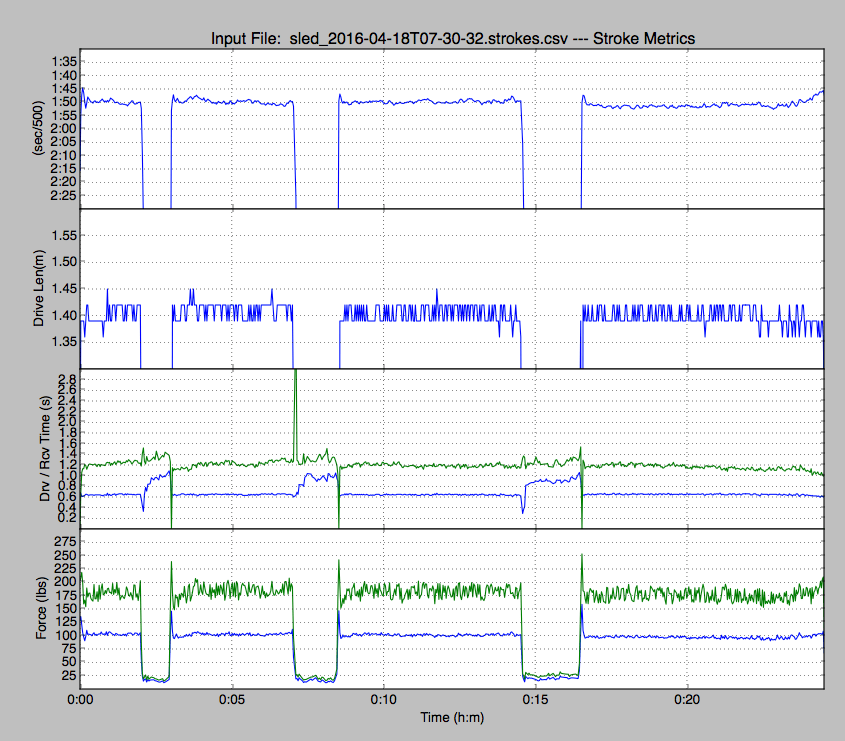The width and height of the screenshot is (845, 741).
Task: Select the 0:05 time tick label
Action: pos(232,699)
